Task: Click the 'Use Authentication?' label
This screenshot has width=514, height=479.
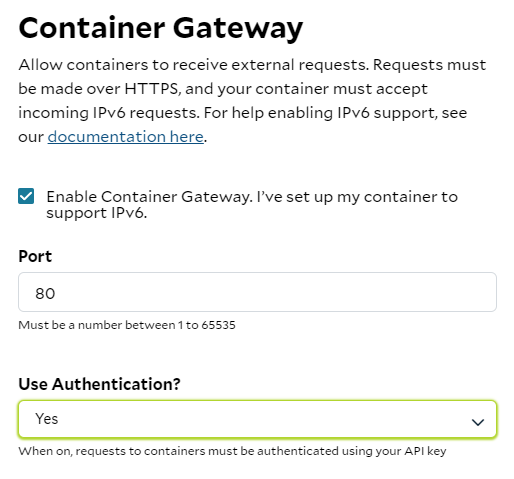Action: (99, 384)
